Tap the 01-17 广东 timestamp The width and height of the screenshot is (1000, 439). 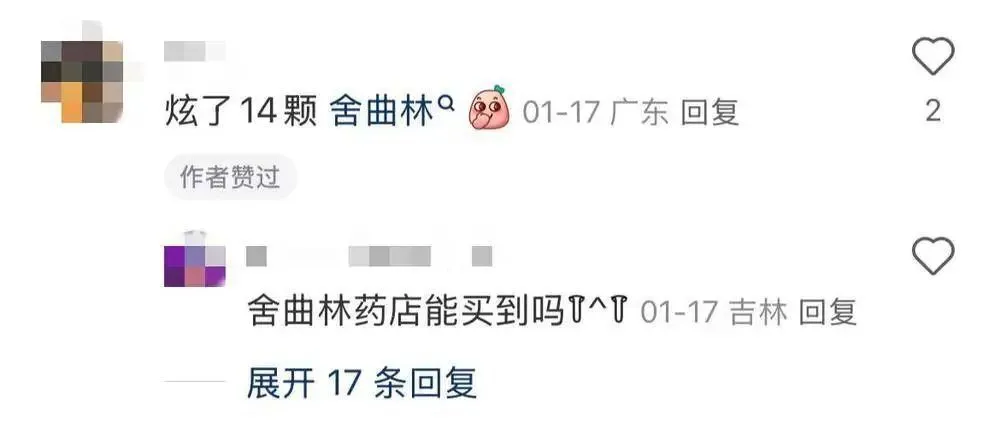point(596,114)
